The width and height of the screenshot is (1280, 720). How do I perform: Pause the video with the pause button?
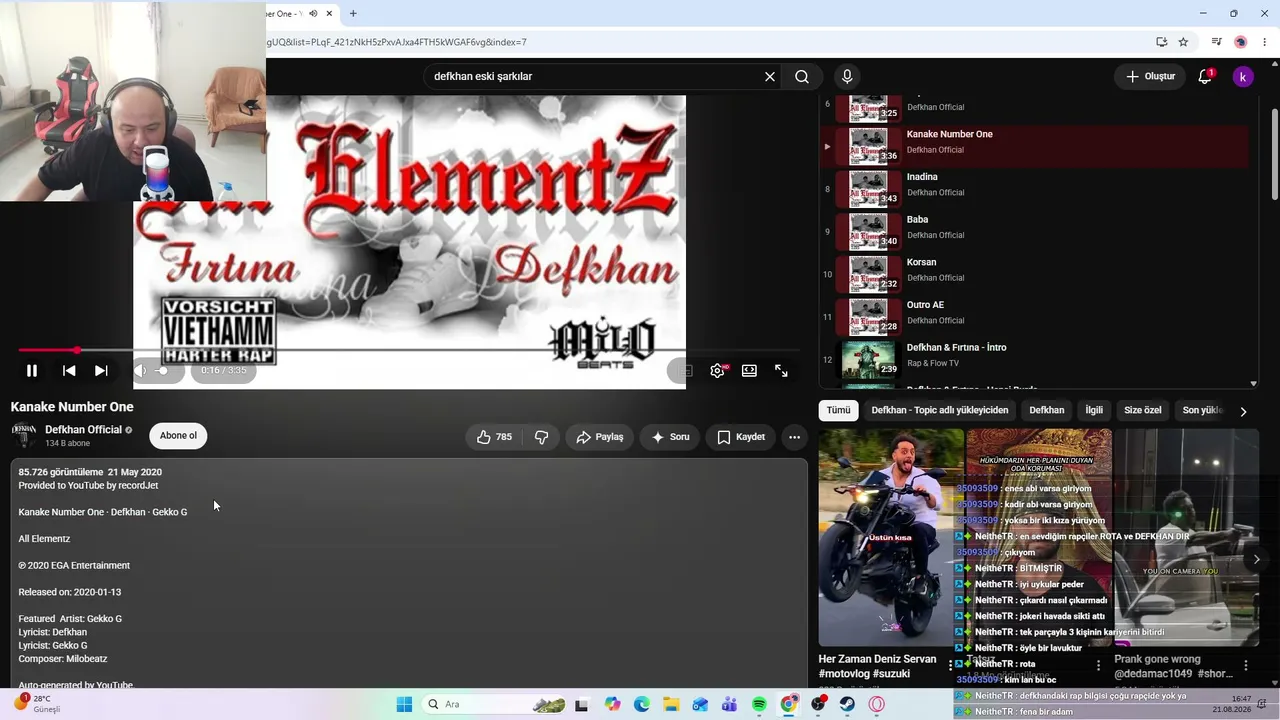(32, 371)
